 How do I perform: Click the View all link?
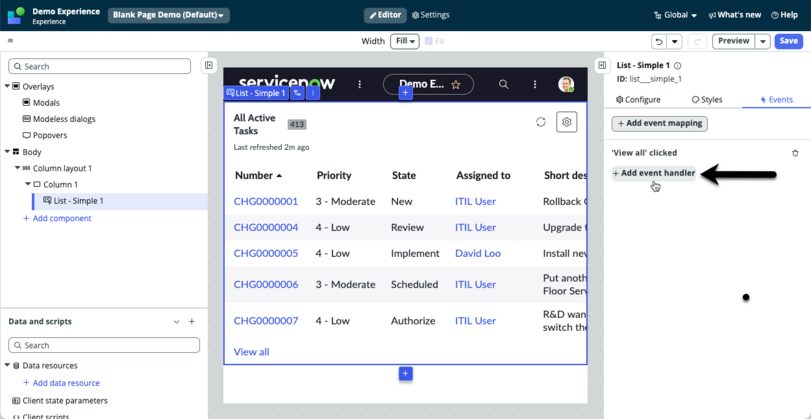tap(251, 352)
